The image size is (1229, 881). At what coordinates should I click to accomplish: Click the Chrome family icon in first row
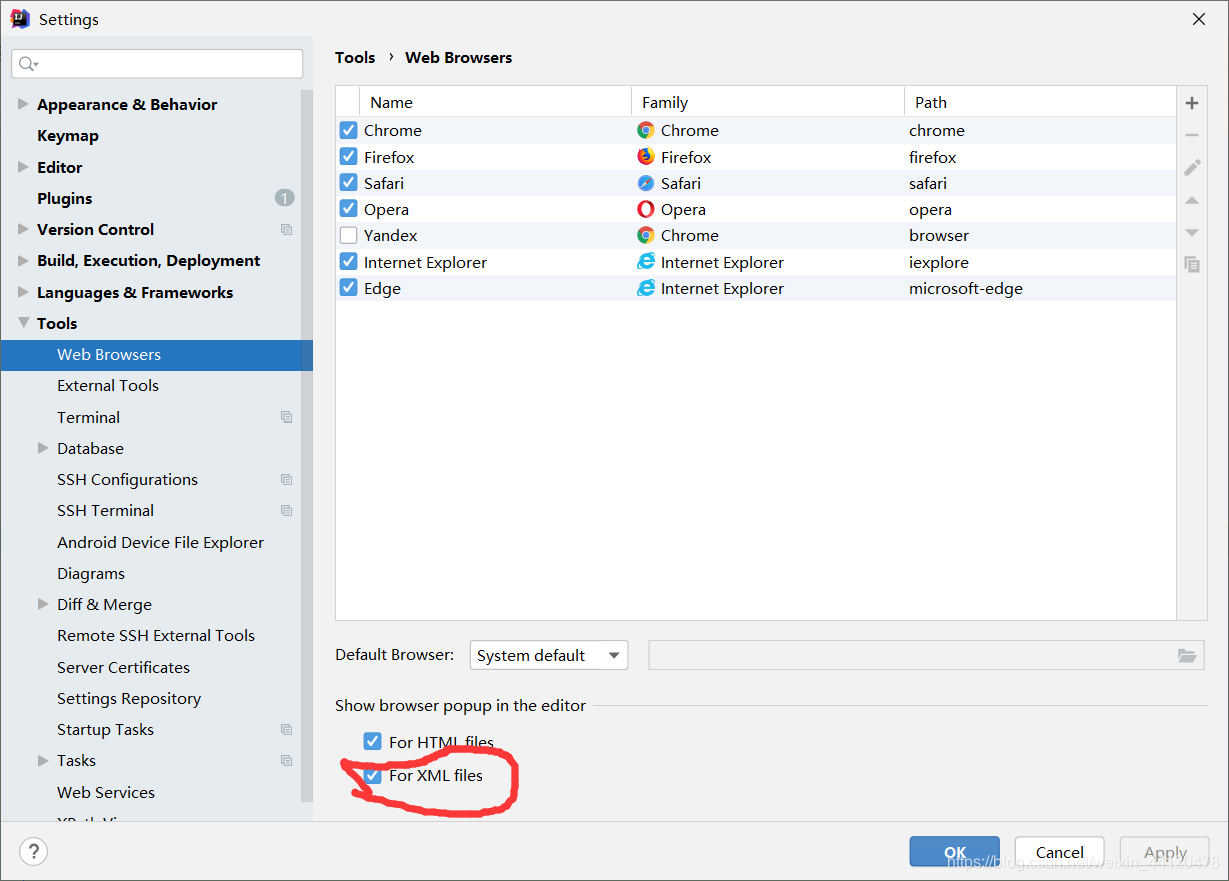click(646, 130)
